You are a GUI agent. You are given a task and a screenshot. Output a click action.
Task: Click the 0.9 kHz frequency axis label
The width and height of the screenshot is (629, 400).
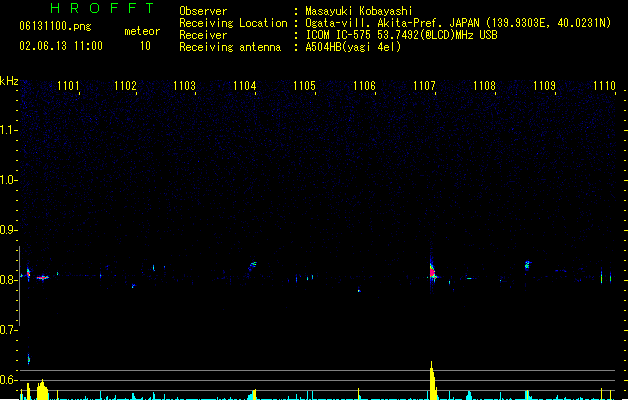8,230
